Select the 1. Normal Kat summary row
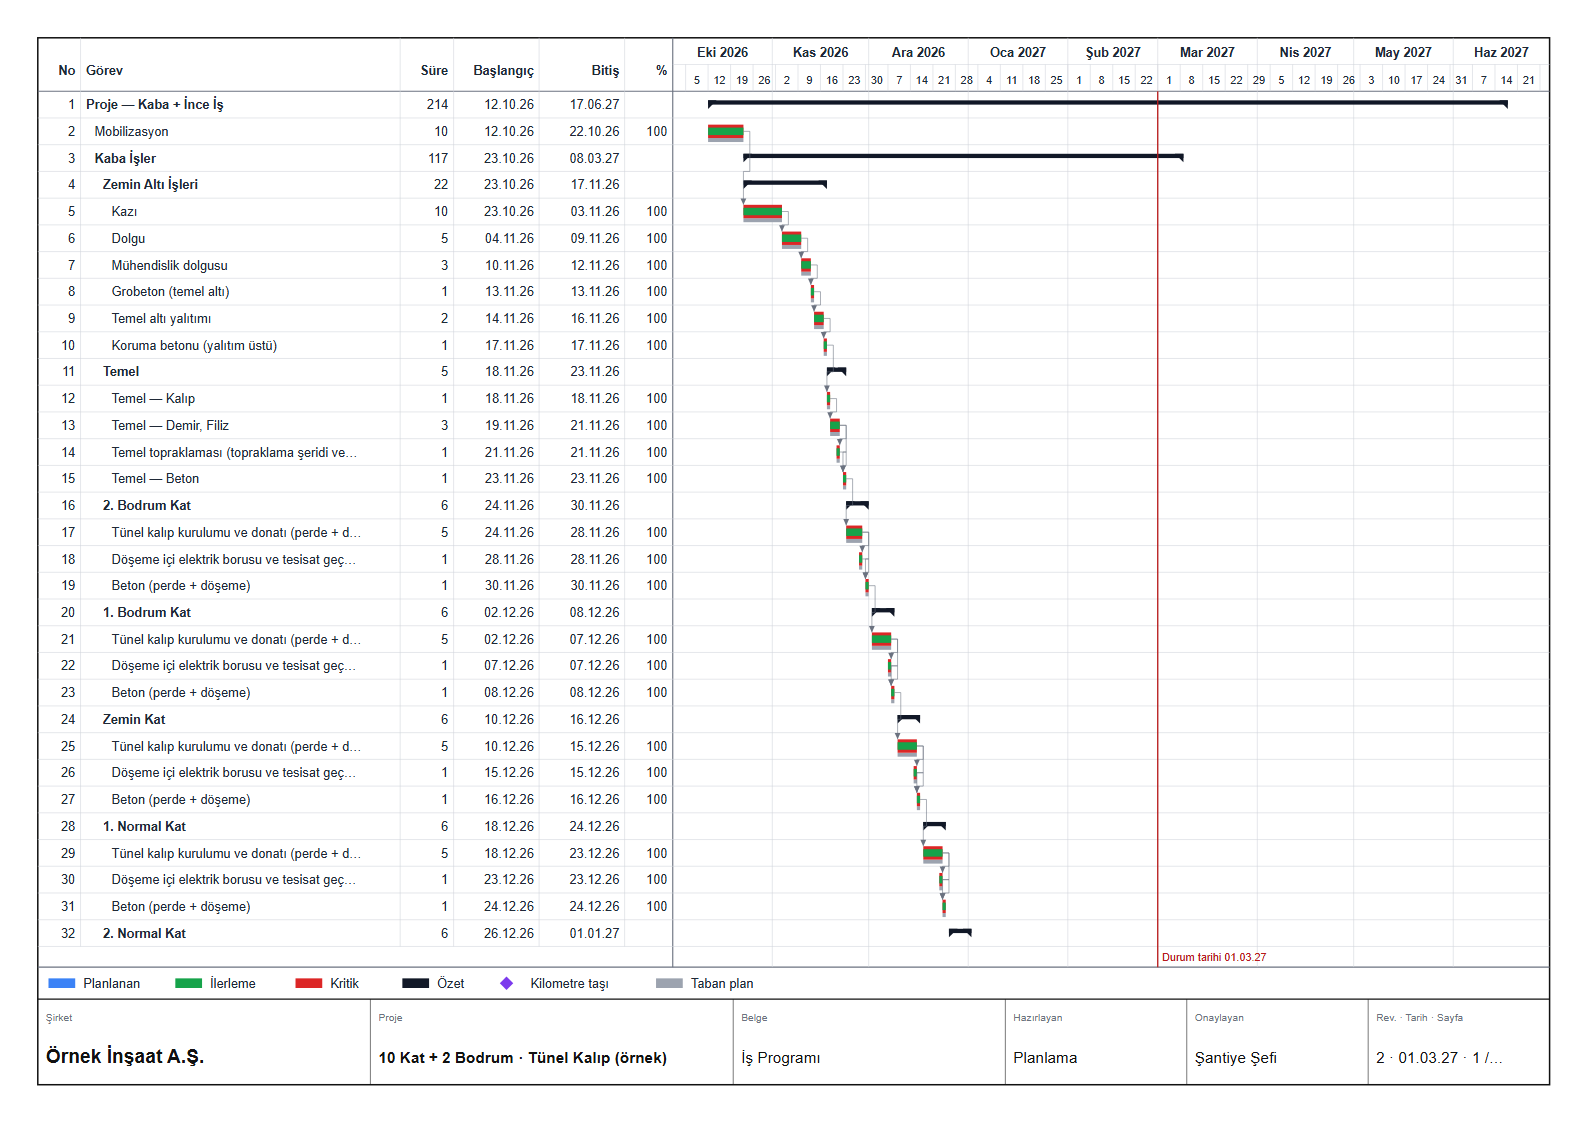 click(355, 826)
